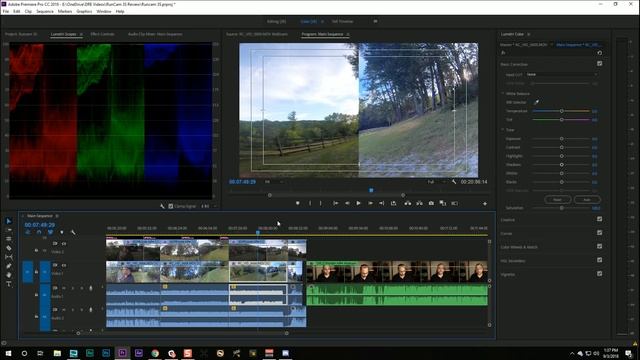The width and height of the screenshot is (640, 360).
Task: Open the File menu
Action: coord(6,11)
